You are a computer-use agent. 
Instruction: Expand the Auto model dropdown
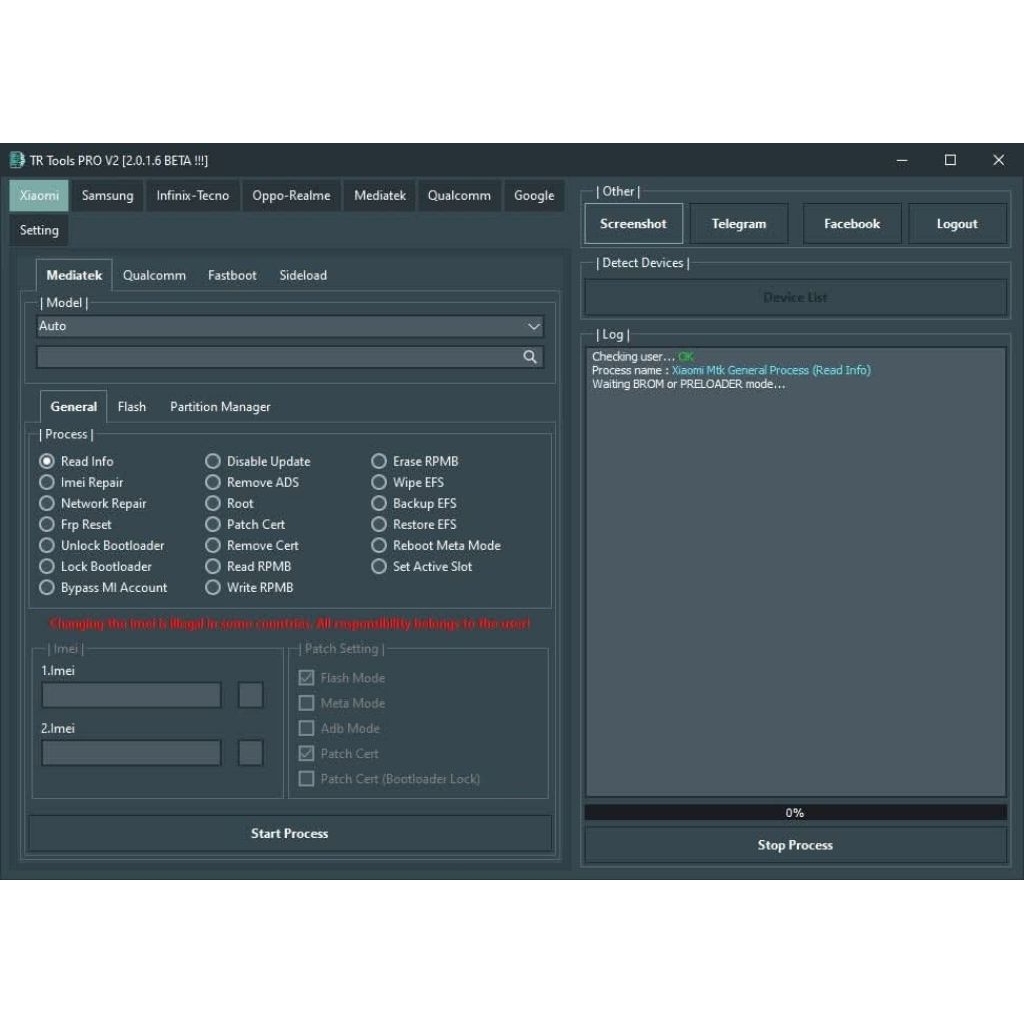(x=533, y=326)
